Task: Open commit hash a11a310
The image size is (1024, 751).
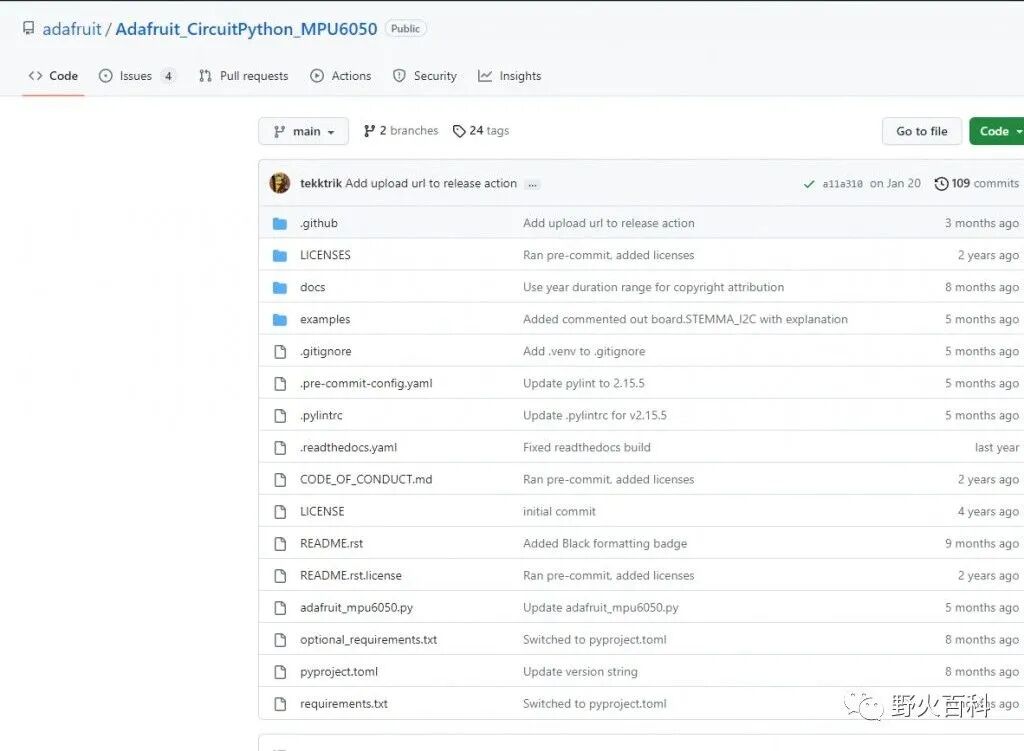Action: (842, 184)
